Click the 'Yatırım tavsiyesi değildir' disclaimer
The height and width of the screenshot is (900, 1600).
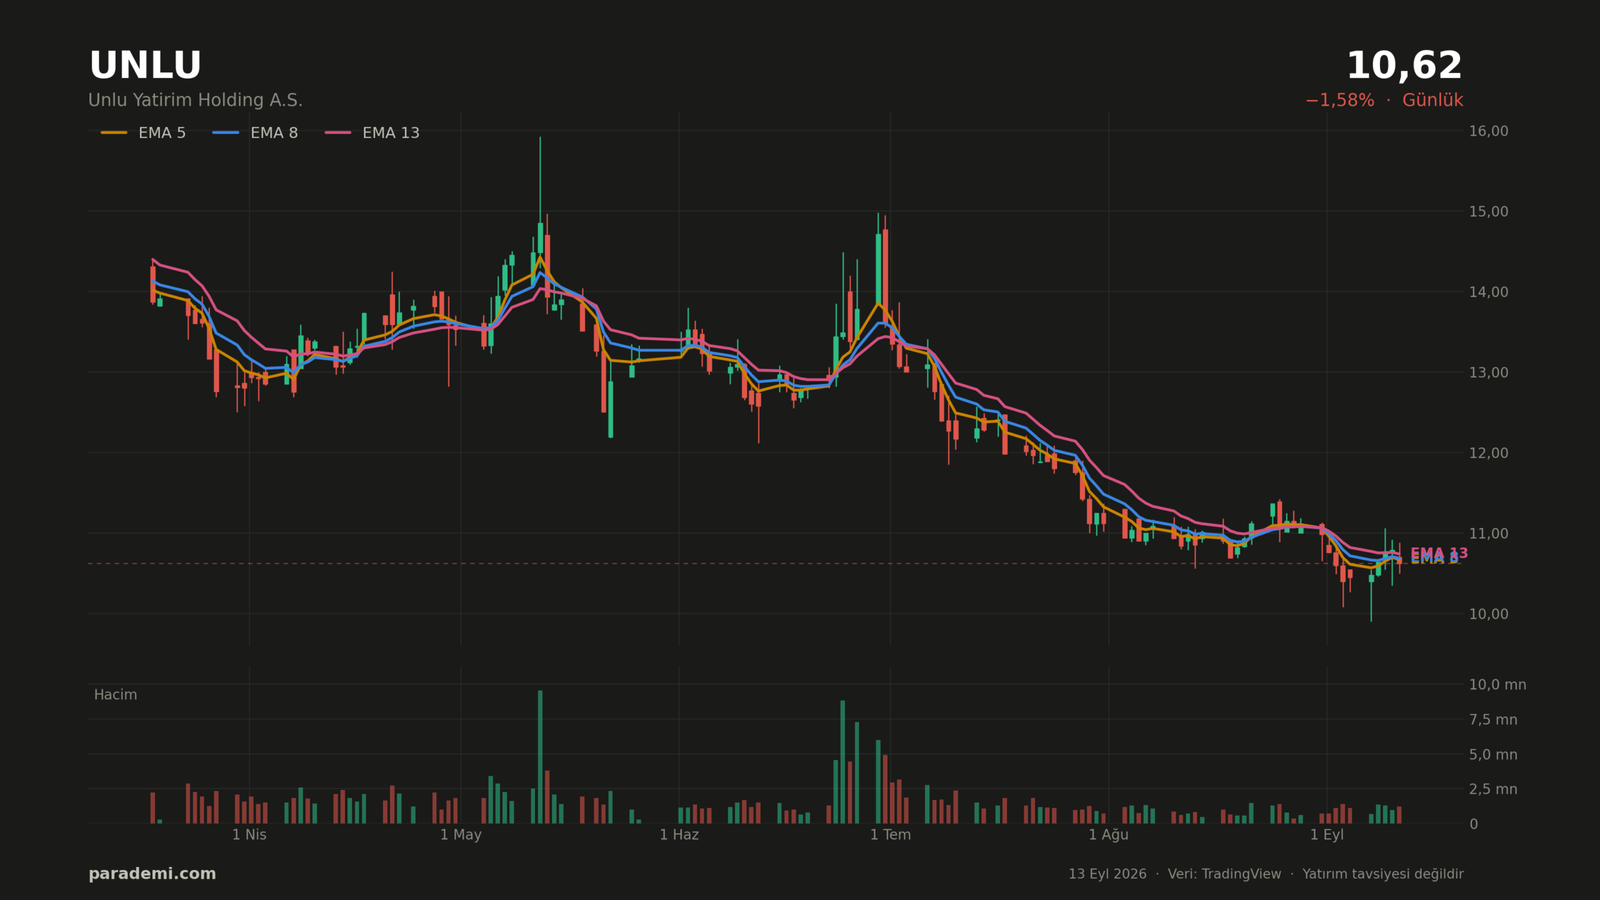1383,874
